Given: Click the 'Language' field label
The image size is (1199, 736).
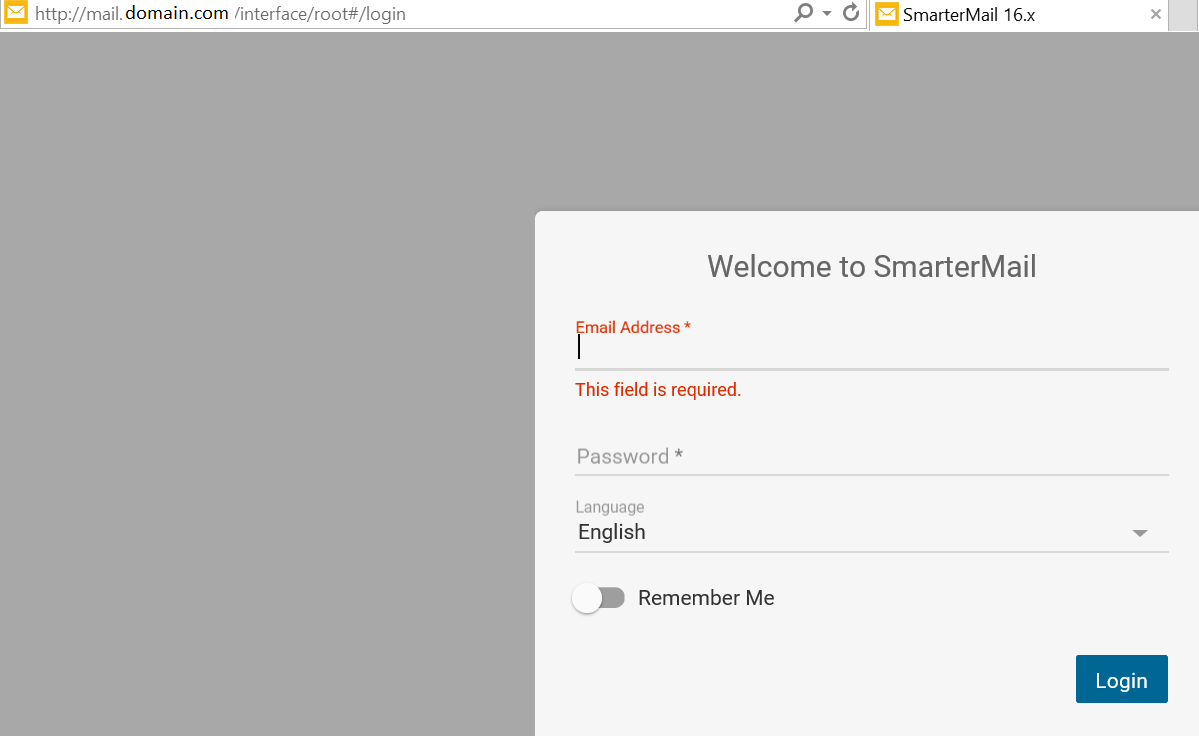Looking at the screenshot, I should coord(609,507).
